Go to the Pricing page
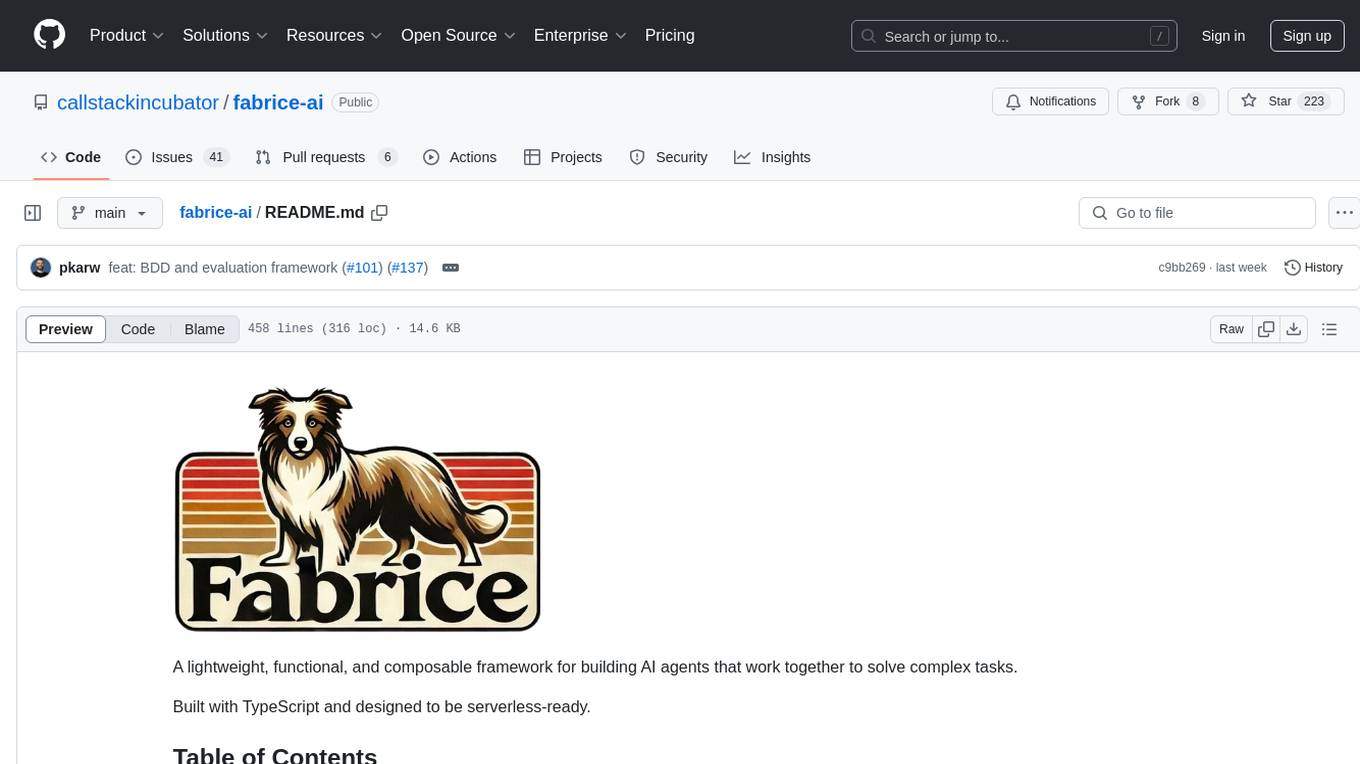 click(670, 35)
